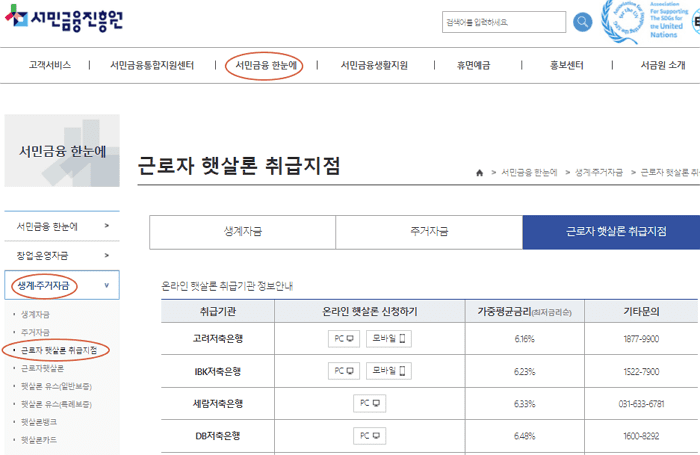
Task: Open 햇살론 유스(일반보증) sidebar link
Action: tap(56, 386)
